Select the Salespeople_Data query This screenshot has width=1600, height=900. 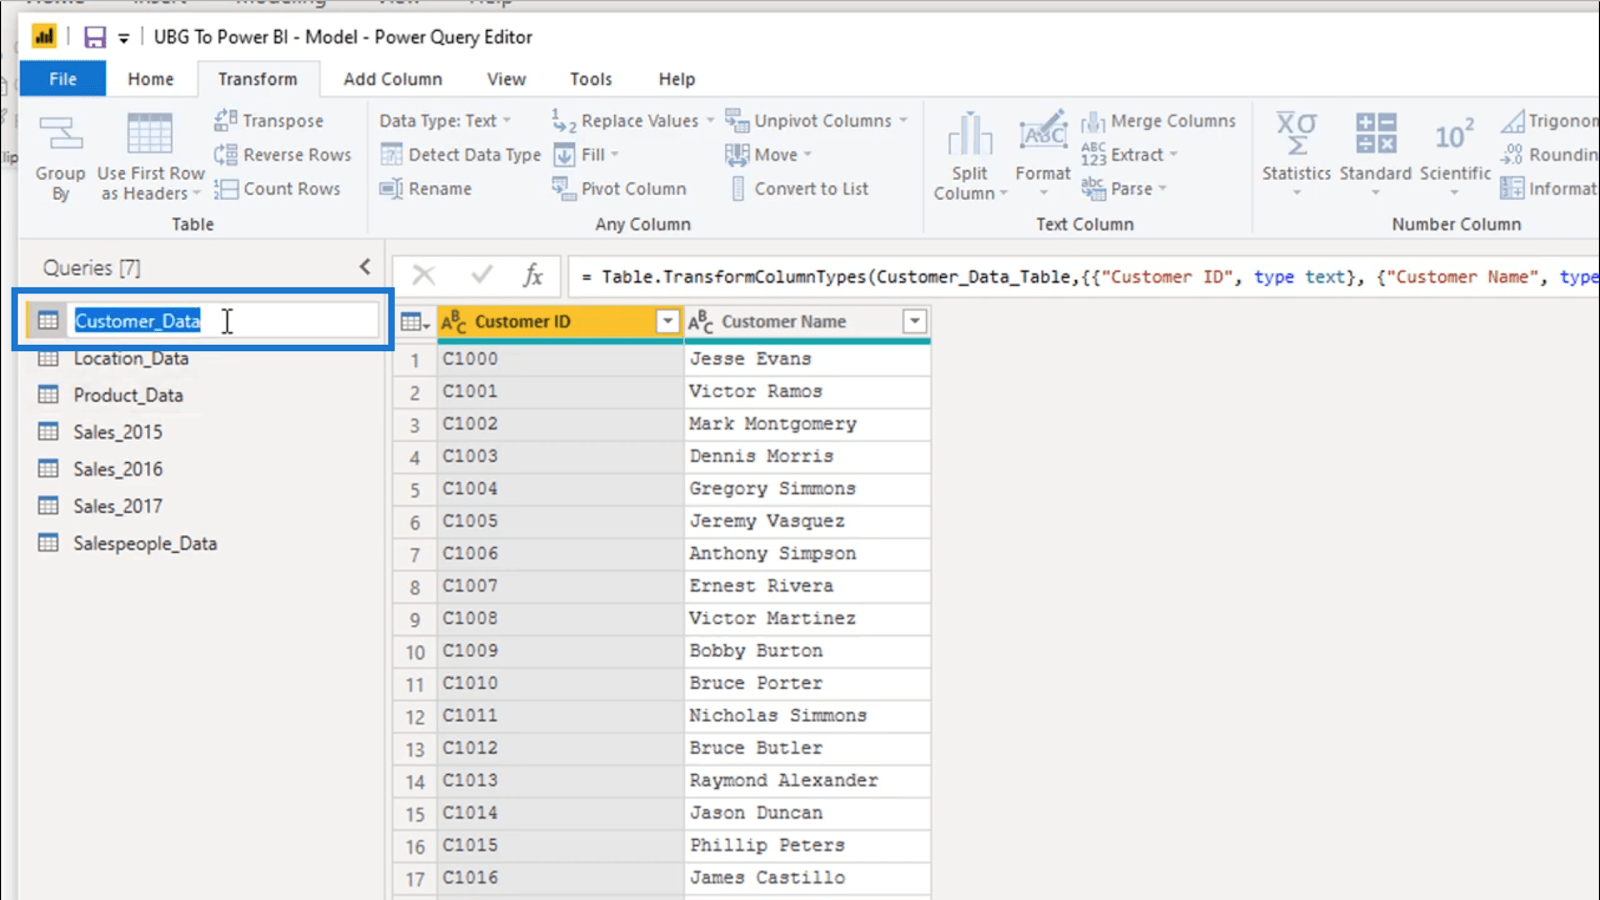[x=145, y=543]
